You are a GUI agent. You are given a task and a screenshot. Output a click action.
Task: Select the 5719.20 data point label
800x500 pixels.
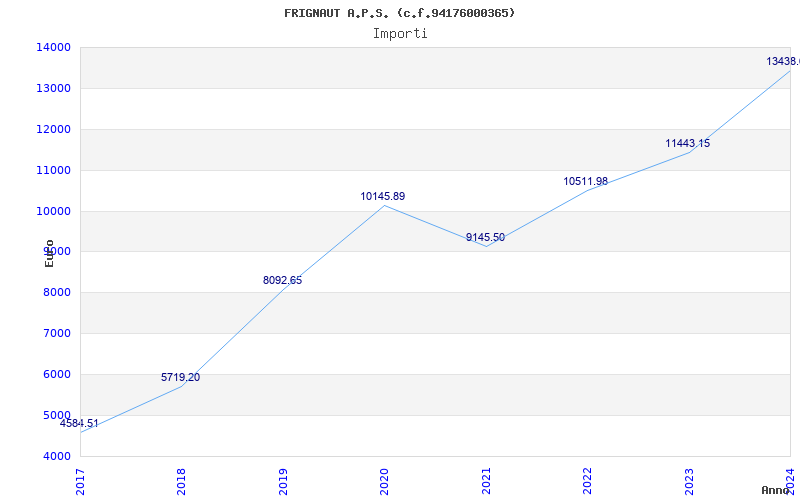pyautogui.click(x=180, y=378)
